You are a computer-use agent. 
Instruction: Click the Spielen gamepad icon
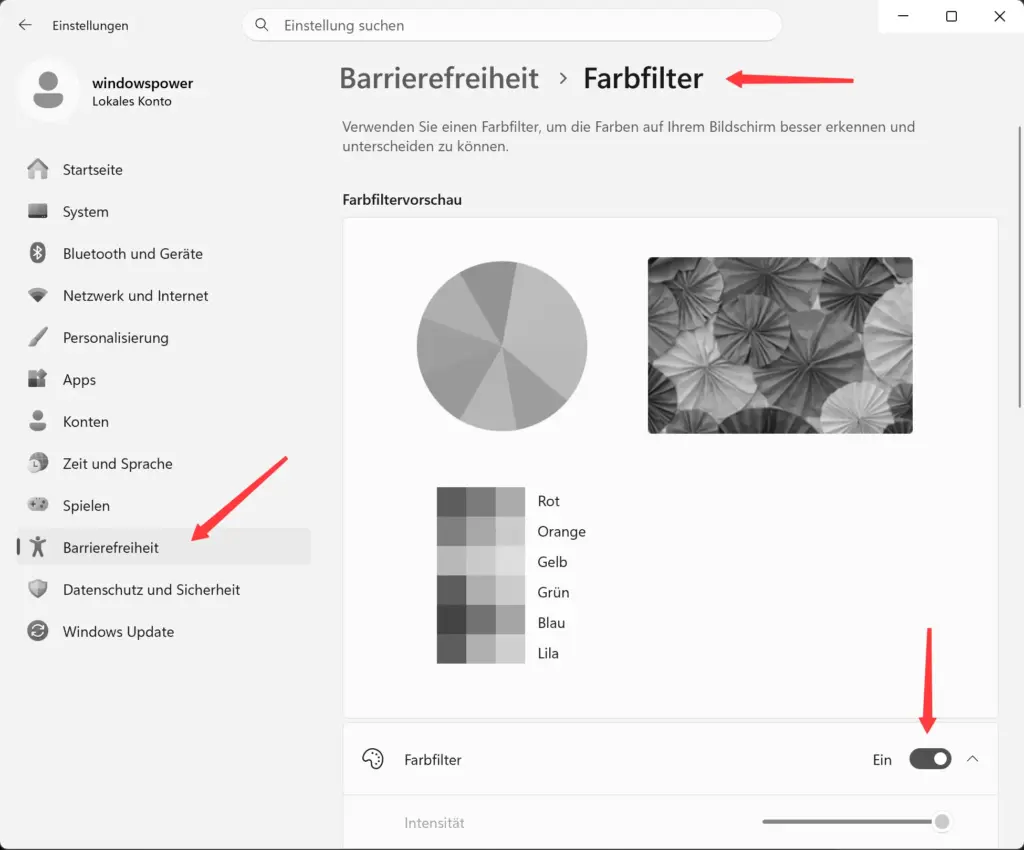pyautogui.click(x=38, y=505)
